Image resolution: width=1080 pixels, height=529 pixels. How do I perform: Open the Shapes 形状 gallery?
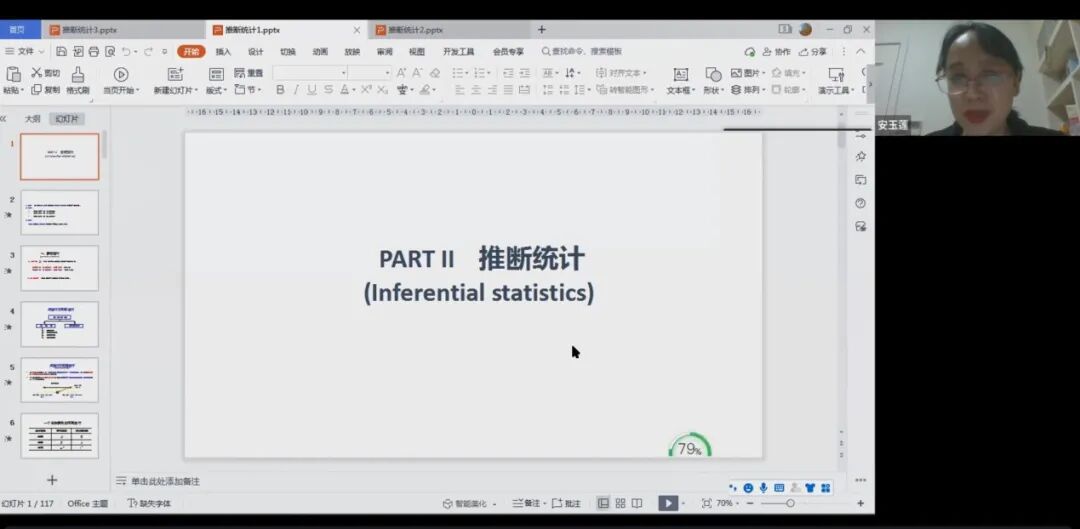coord(713,80)
